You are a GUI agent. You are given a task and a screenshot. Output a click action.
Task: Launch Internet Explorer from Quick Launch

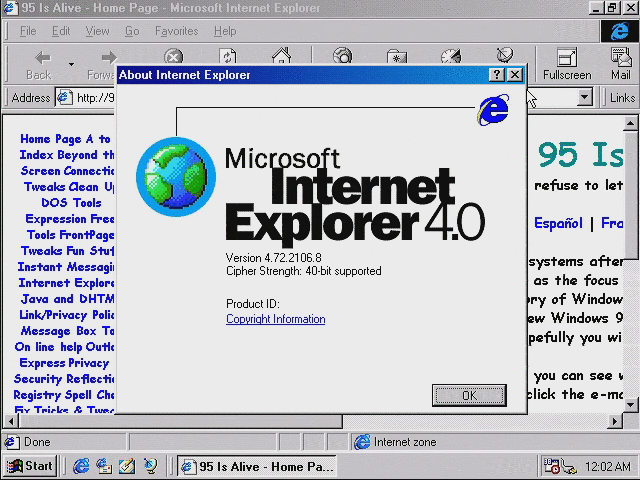[81, 466]
